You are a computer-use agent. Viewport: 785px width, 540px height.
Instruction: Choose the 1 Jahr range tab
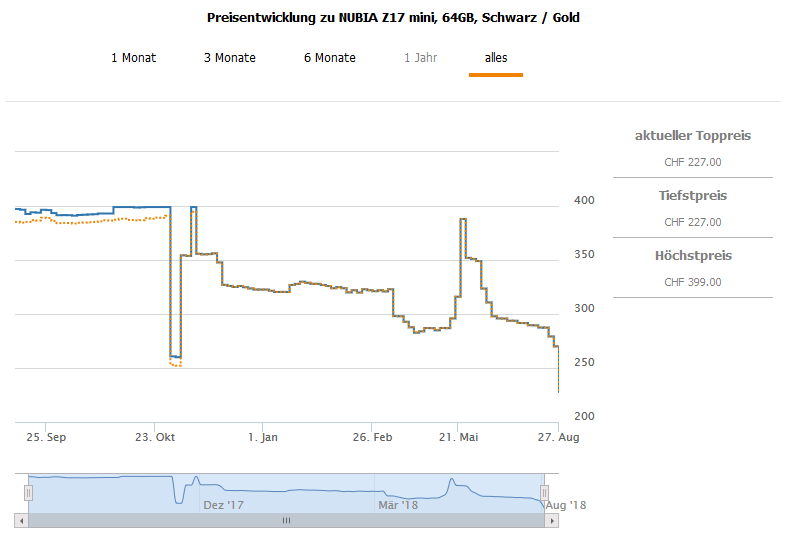pos(420,58)
